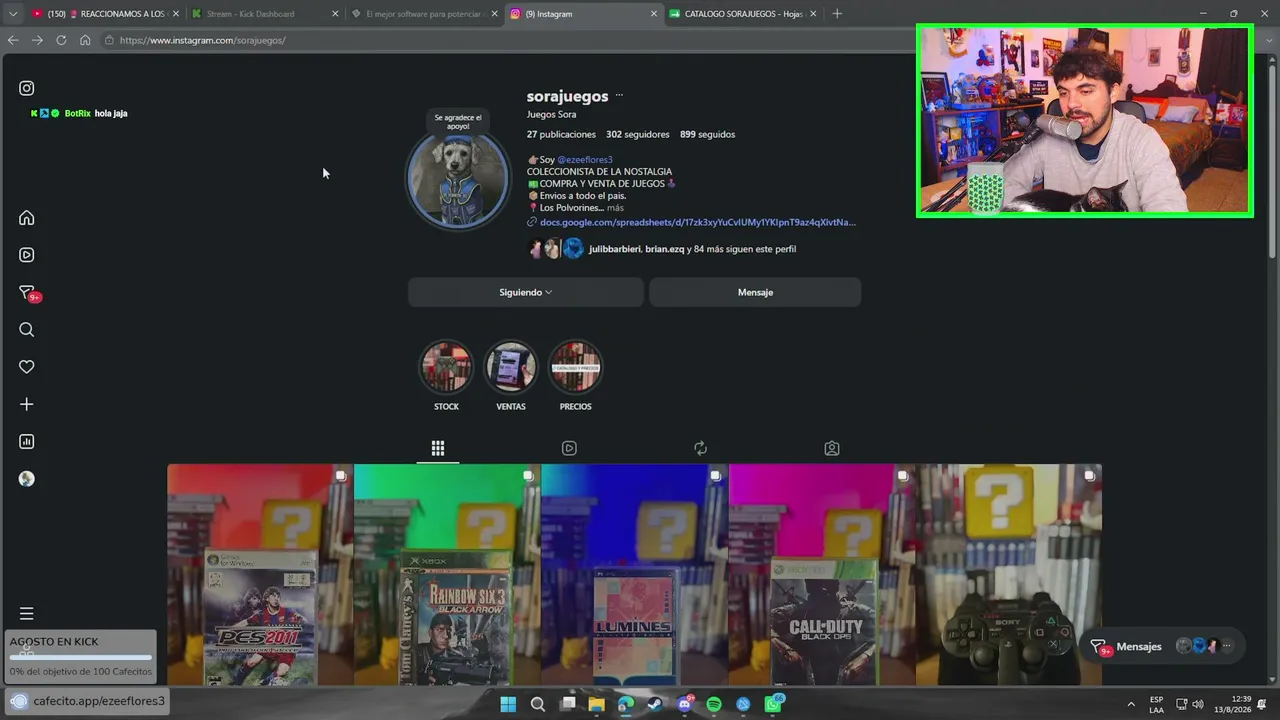Switch to the 'El mejor software' browser tab
This screenshot has width=1280, height=720.
(424, 14)
